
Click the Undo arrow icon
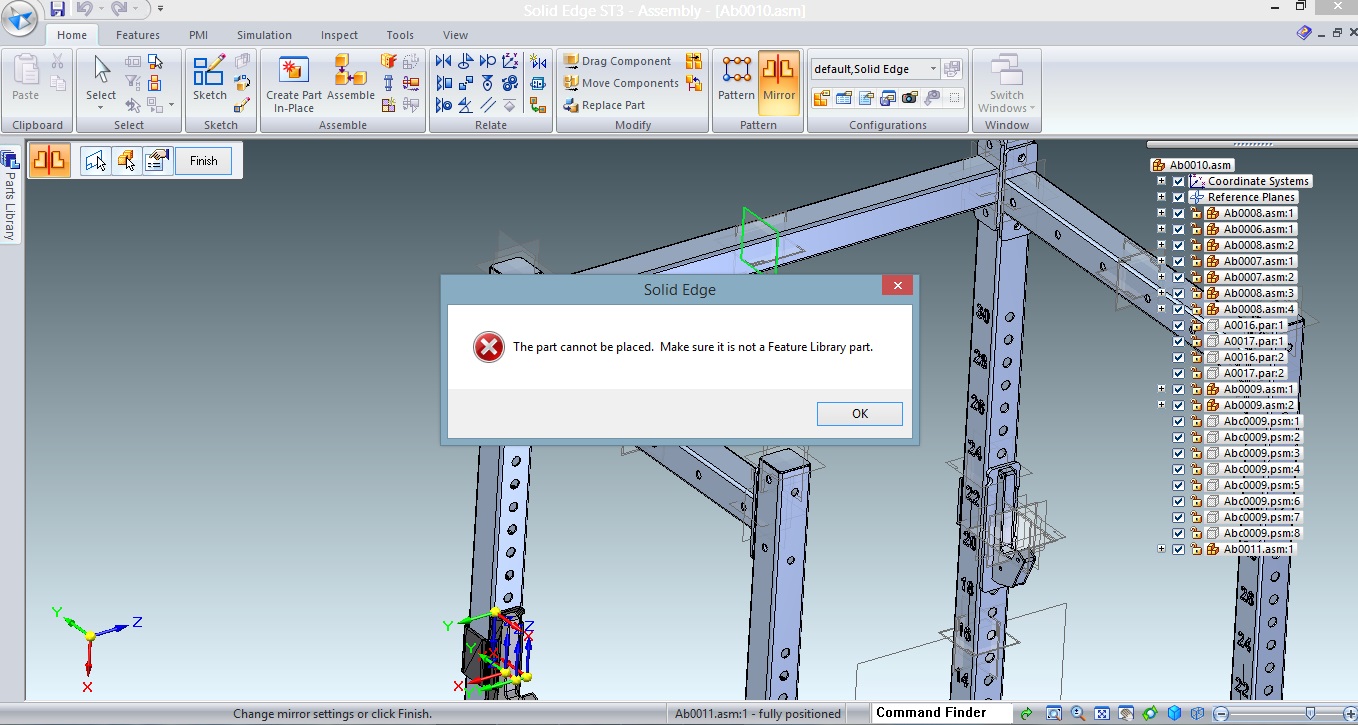84,9
